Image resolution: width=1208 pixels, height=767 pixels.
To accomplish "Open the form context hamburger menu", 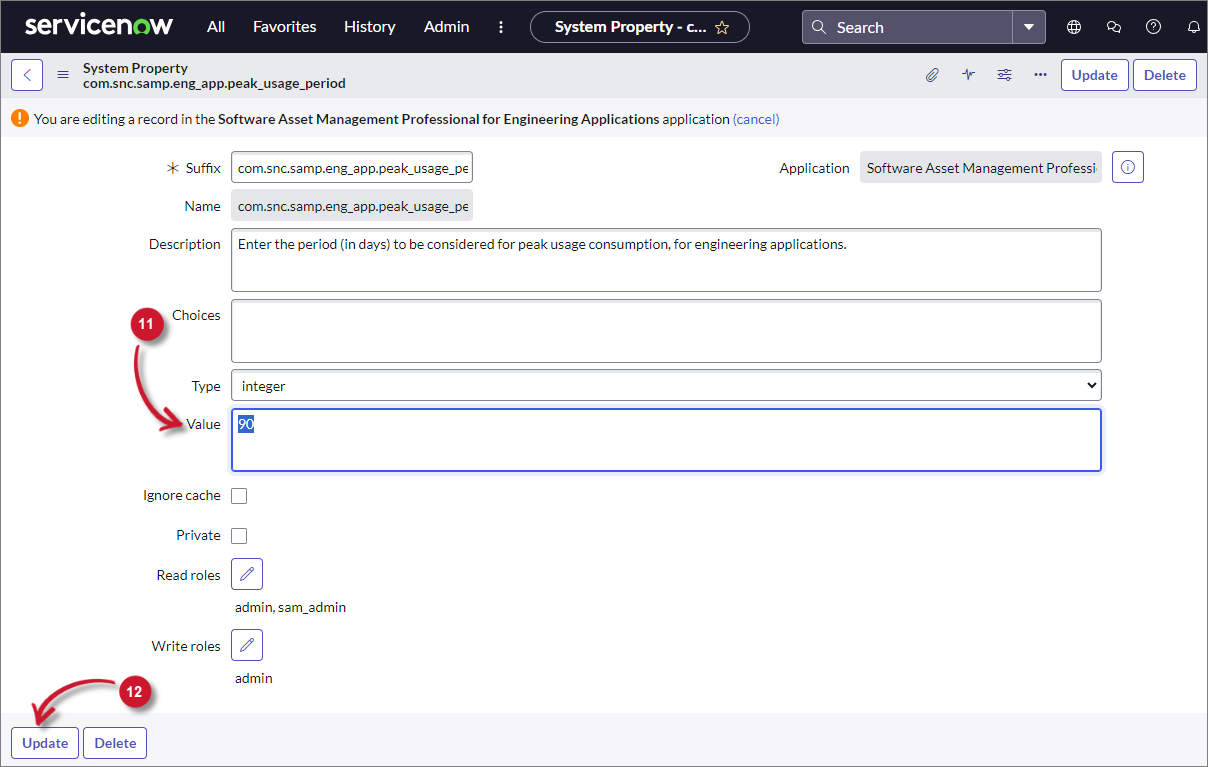I will pyautogui.click(x=63, y=75).
